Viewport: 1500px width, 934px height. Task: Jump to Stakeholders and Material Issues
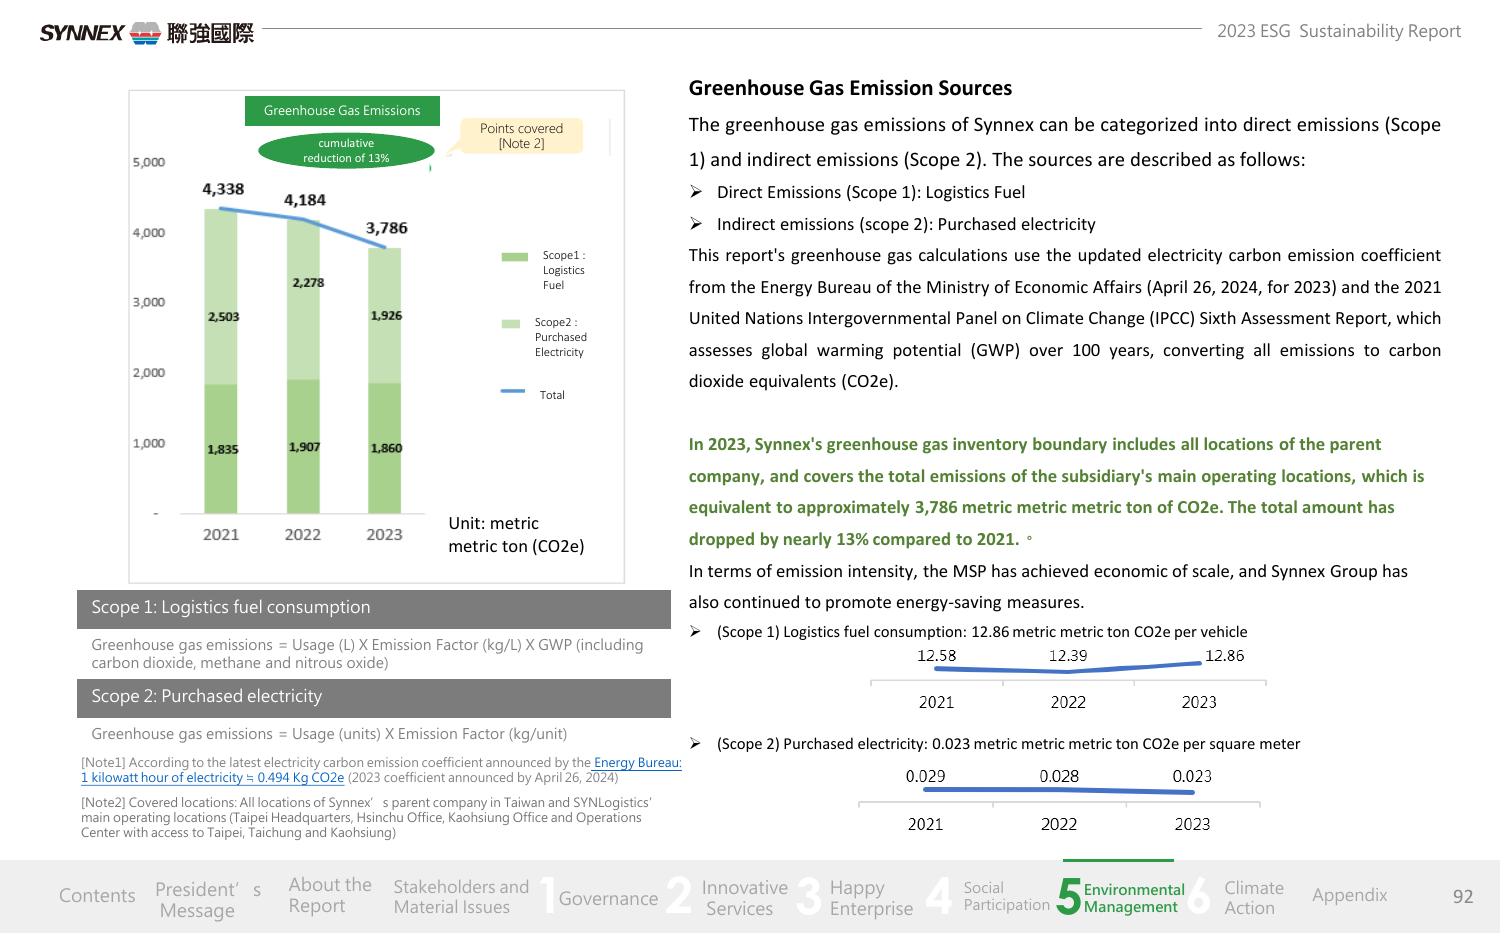(461, 897)
